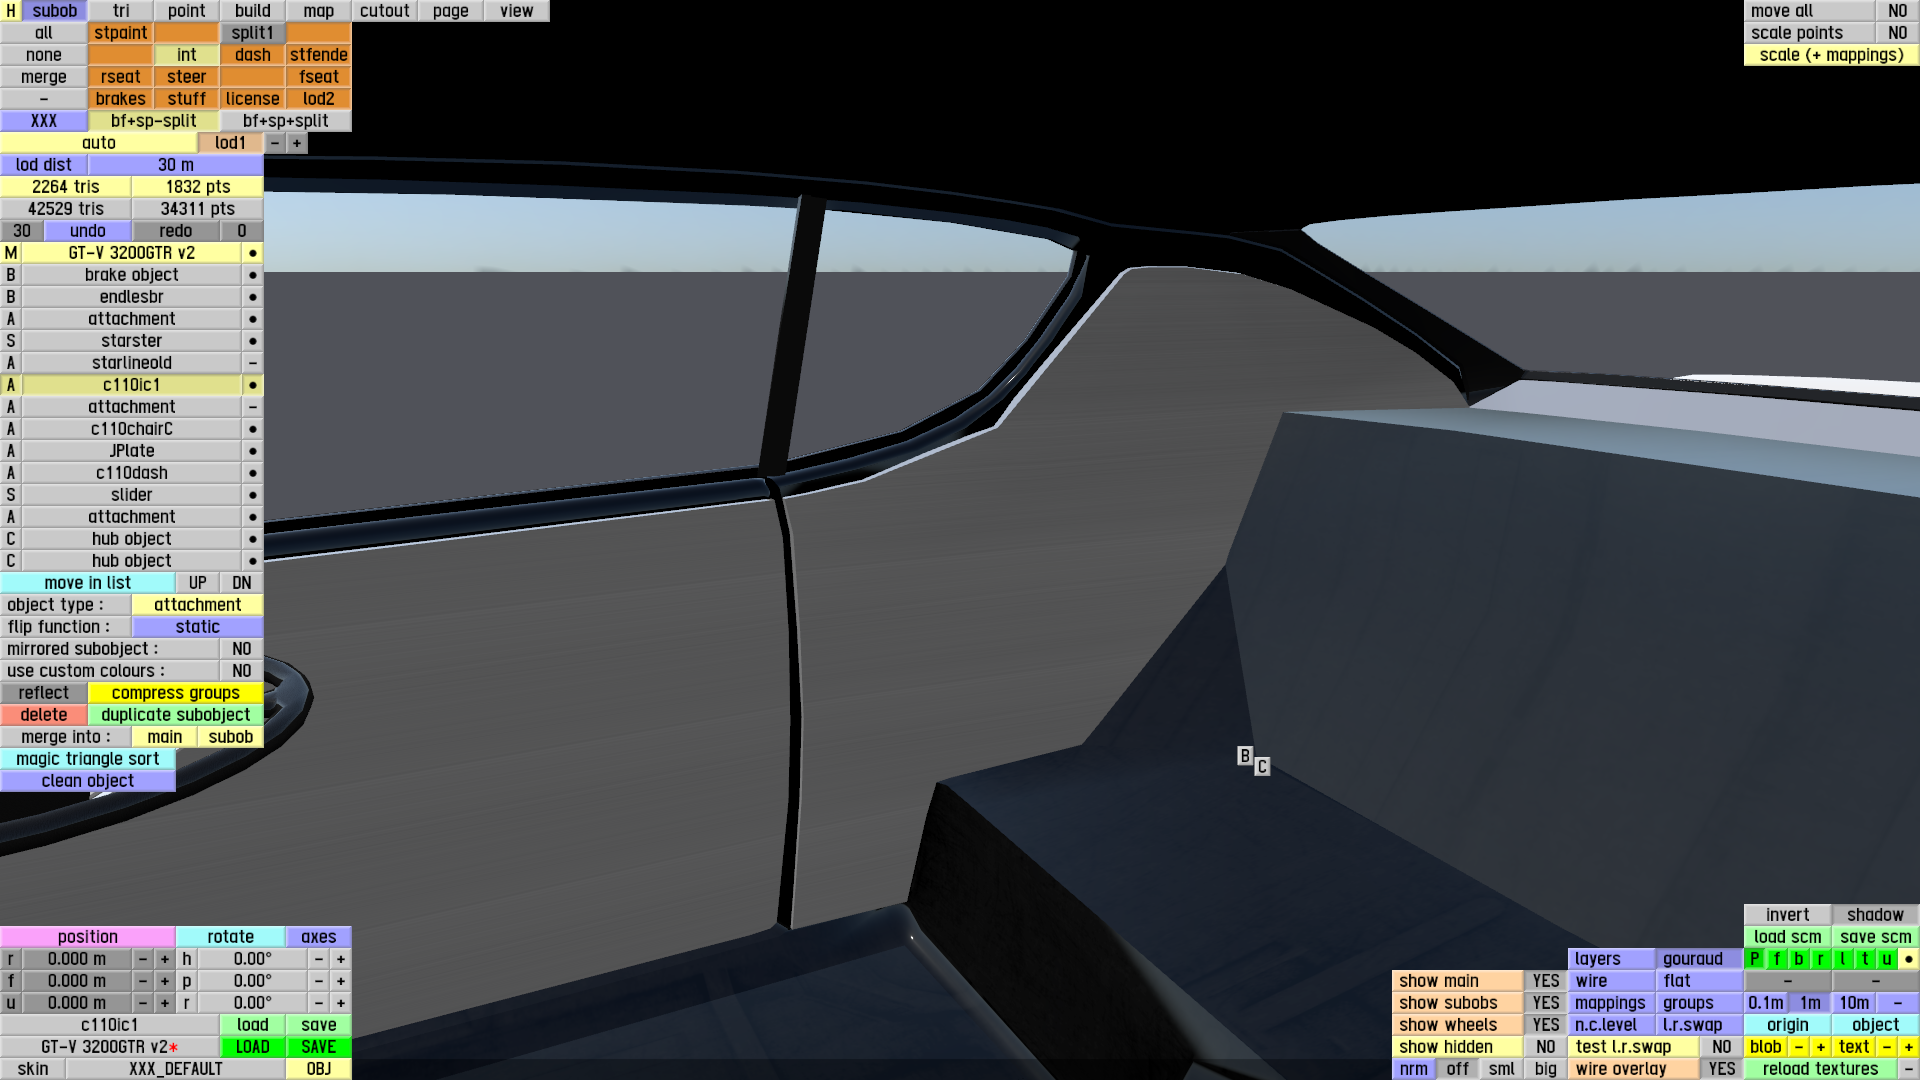Change flip function static value
The width and height of the screenshot is (1920, 1080).
click(x=197, y=627)
